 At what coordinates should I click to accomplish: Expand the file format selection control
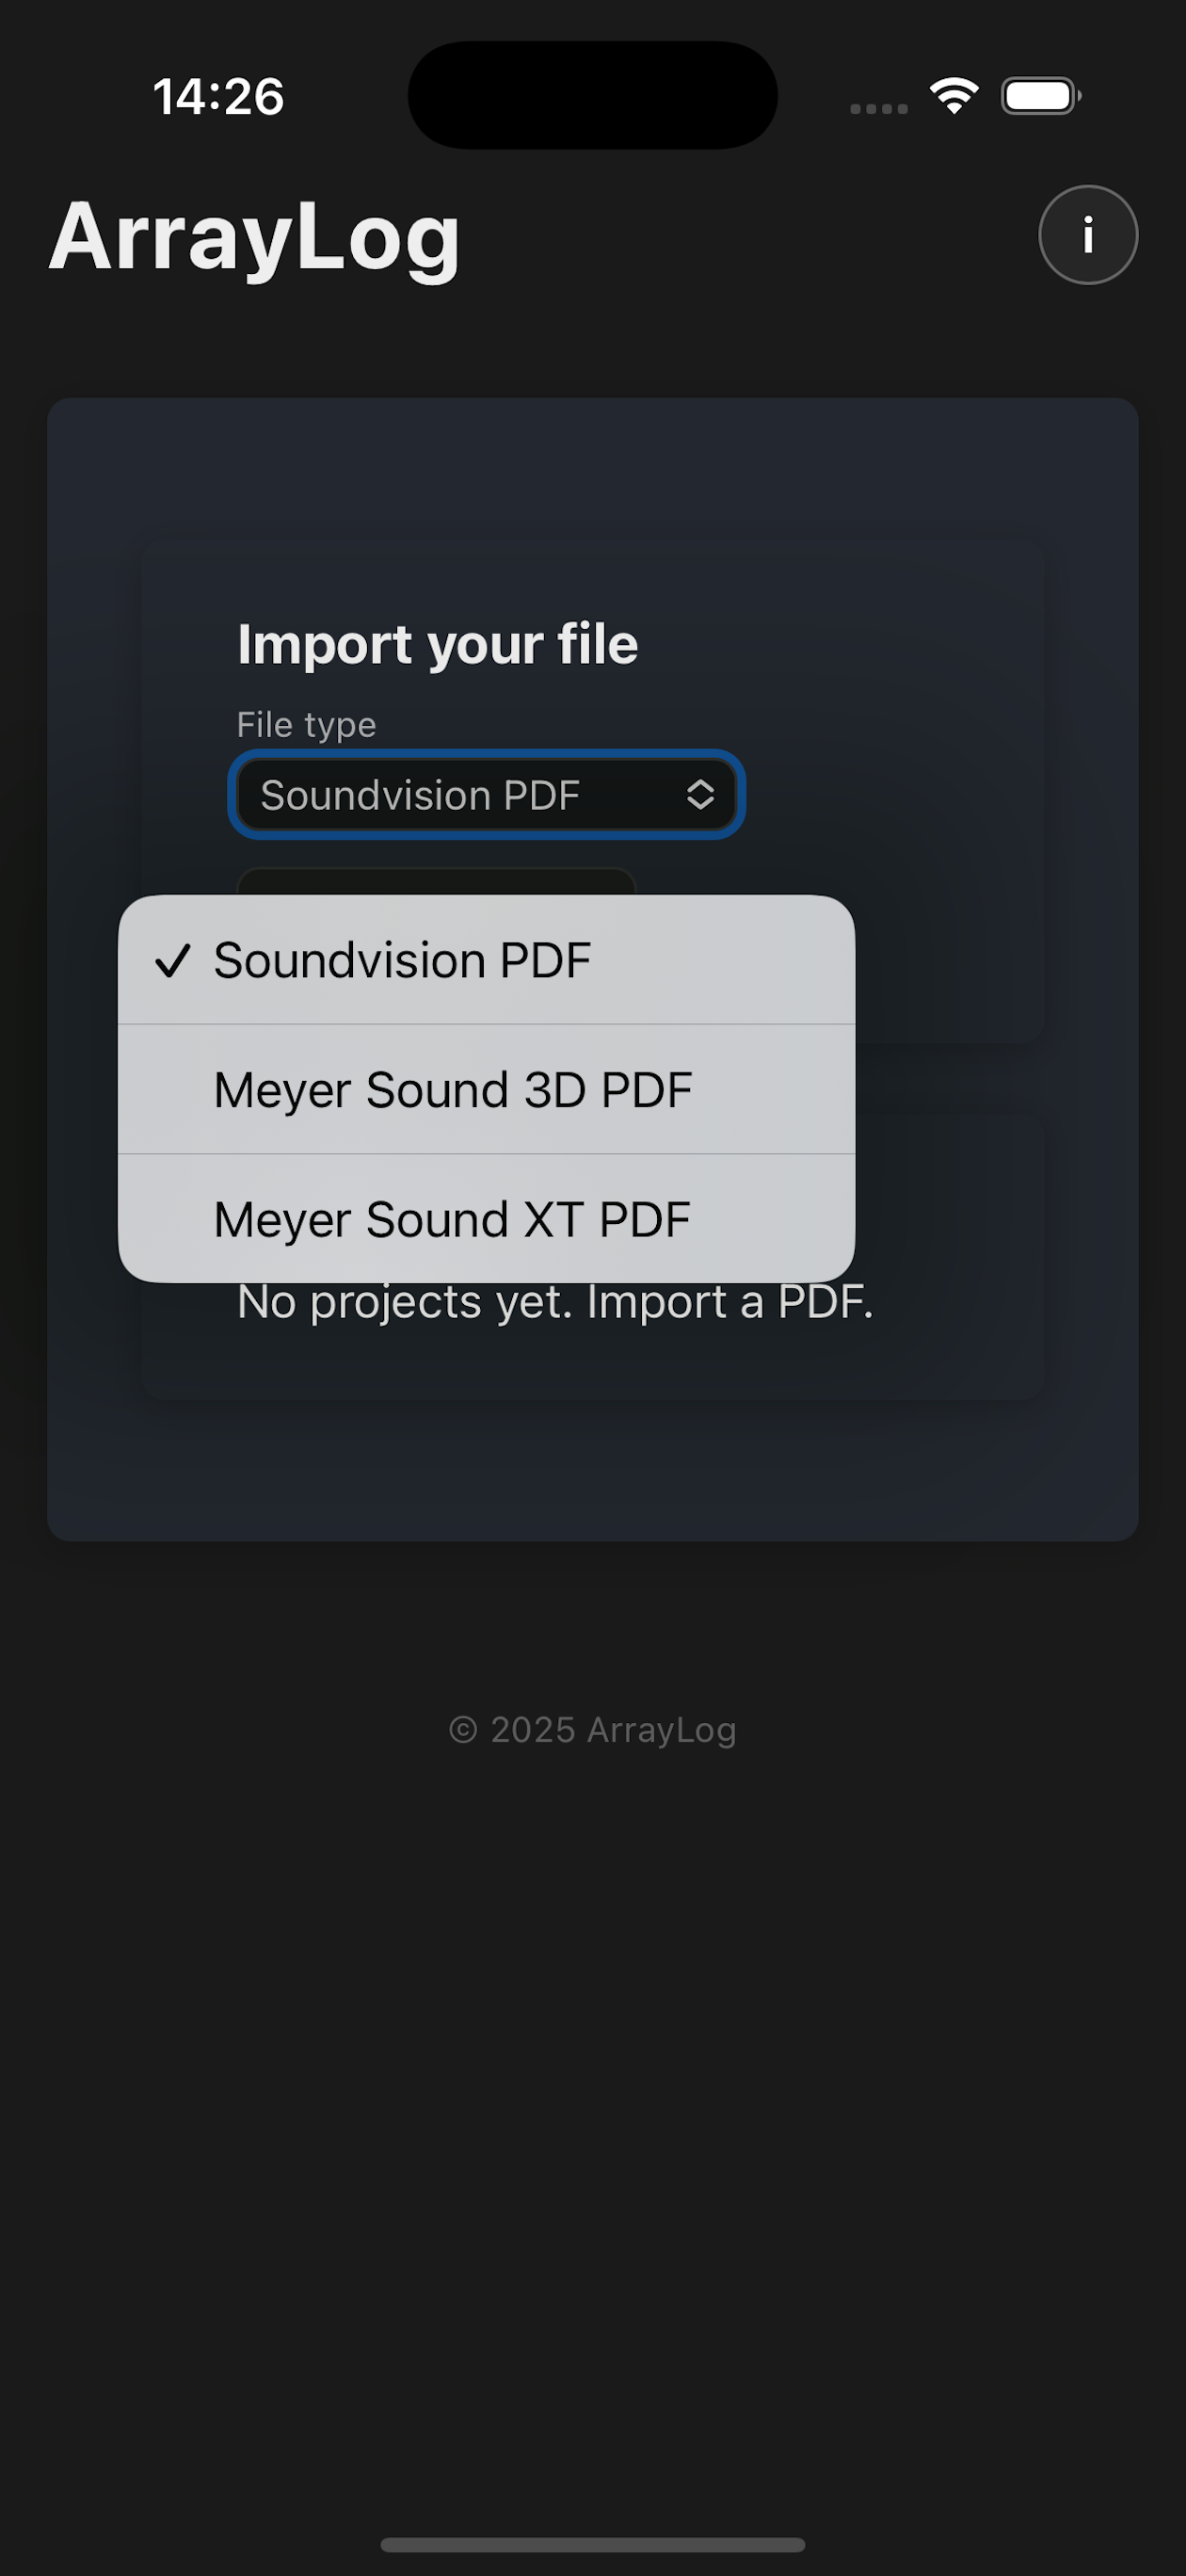pyautogui.click(x=486, y=795)
